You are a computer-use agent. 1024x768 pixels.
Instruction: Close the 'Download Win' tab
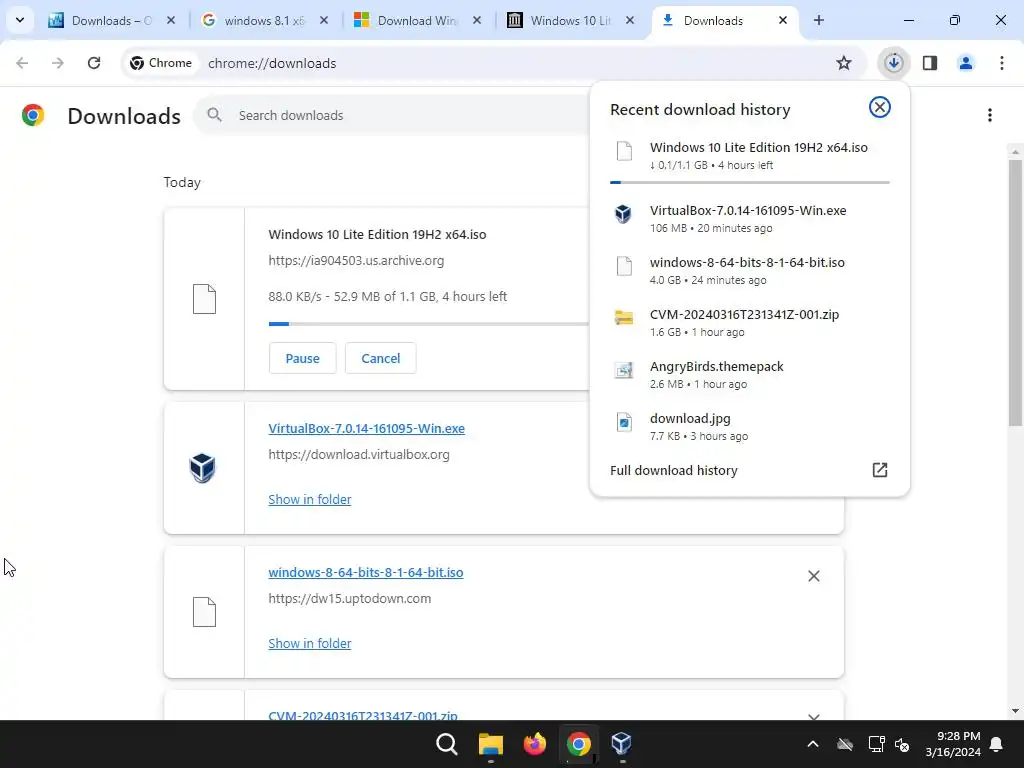click(x=477, y=20)
